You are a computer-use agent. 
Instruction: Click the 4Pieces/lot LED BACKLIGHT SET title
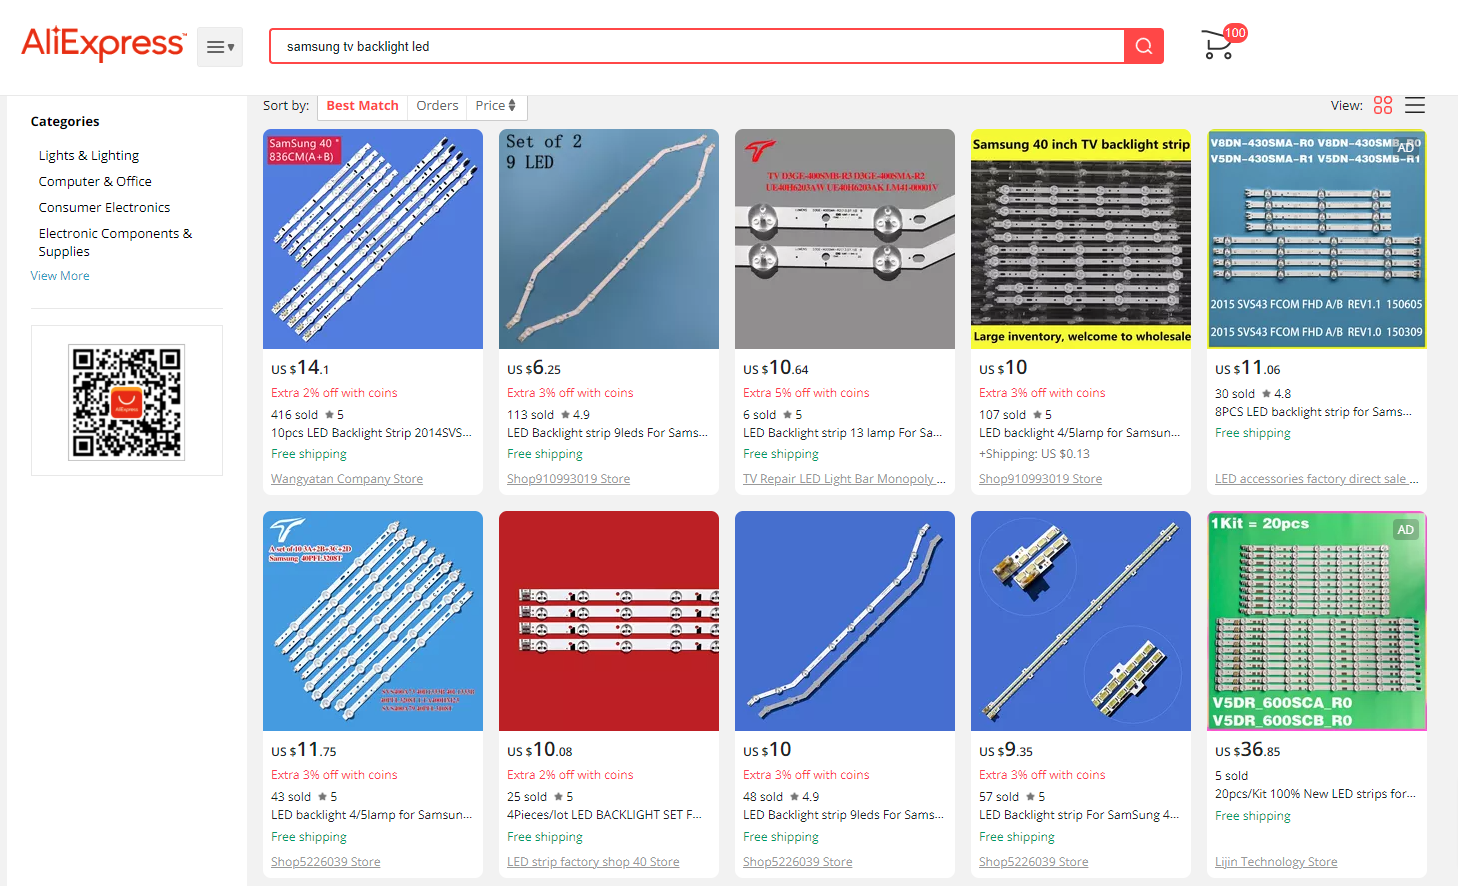click(604, 815)
